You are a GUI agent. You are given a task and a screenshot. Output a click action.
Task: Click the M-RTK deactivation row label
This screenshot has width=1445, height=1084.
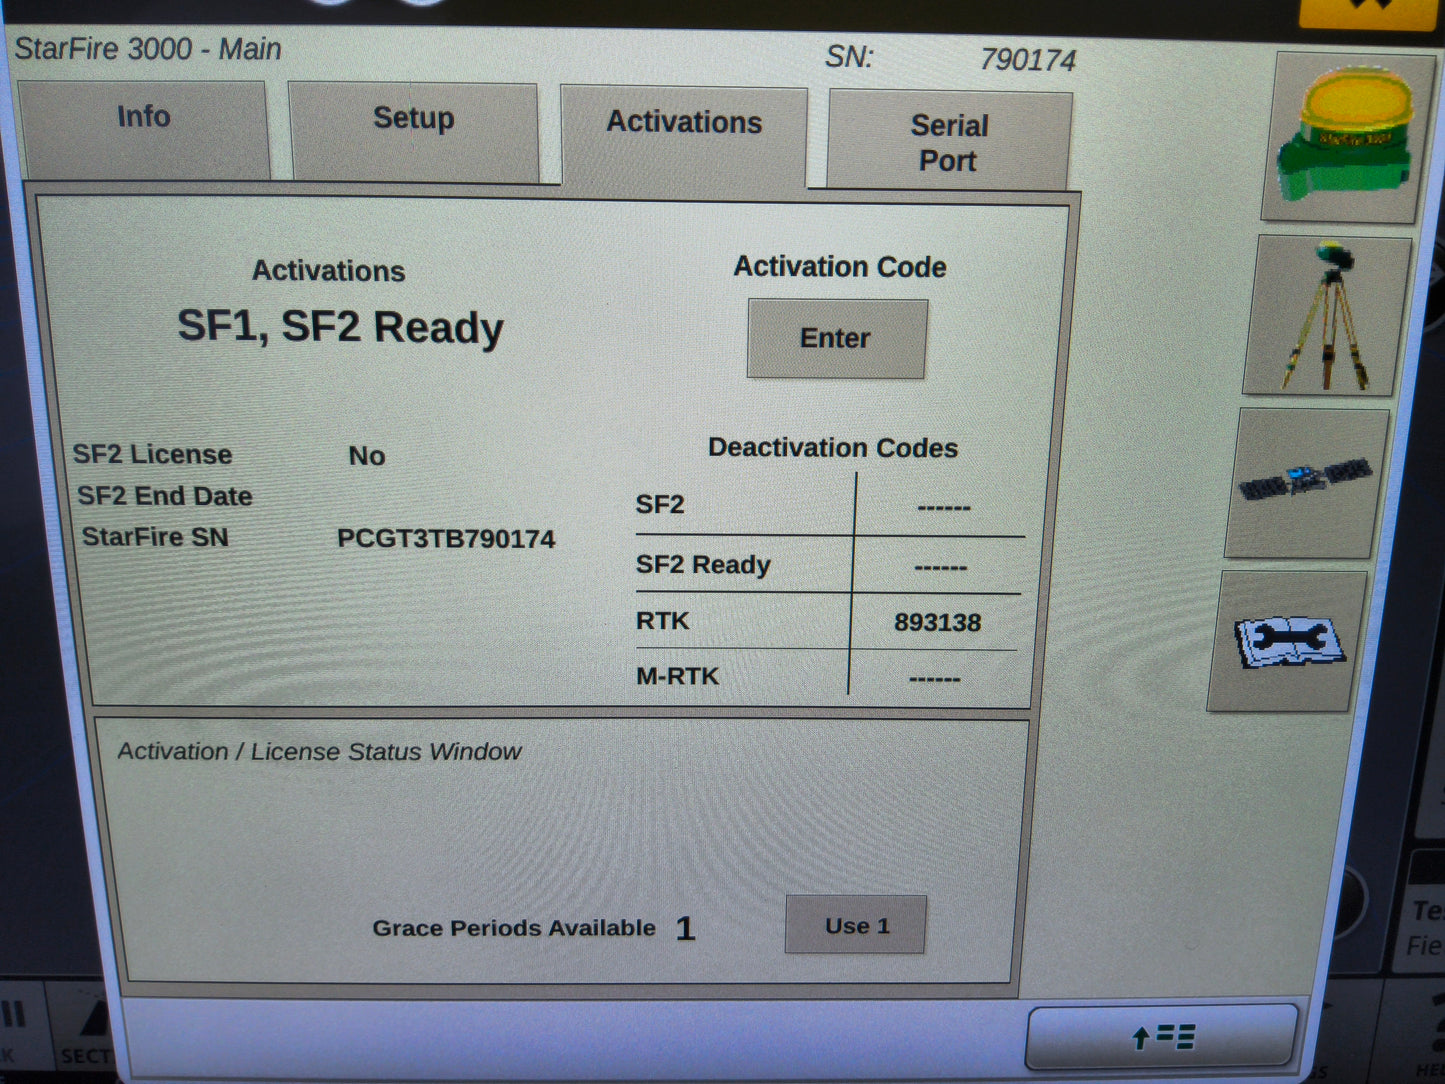677,677
